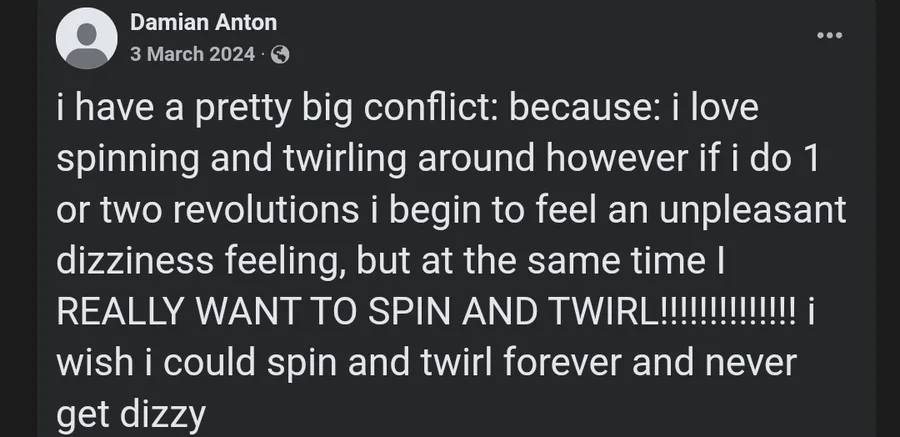
Task: Click the 'wish i could spin and twirl' line
Action: 426,362
